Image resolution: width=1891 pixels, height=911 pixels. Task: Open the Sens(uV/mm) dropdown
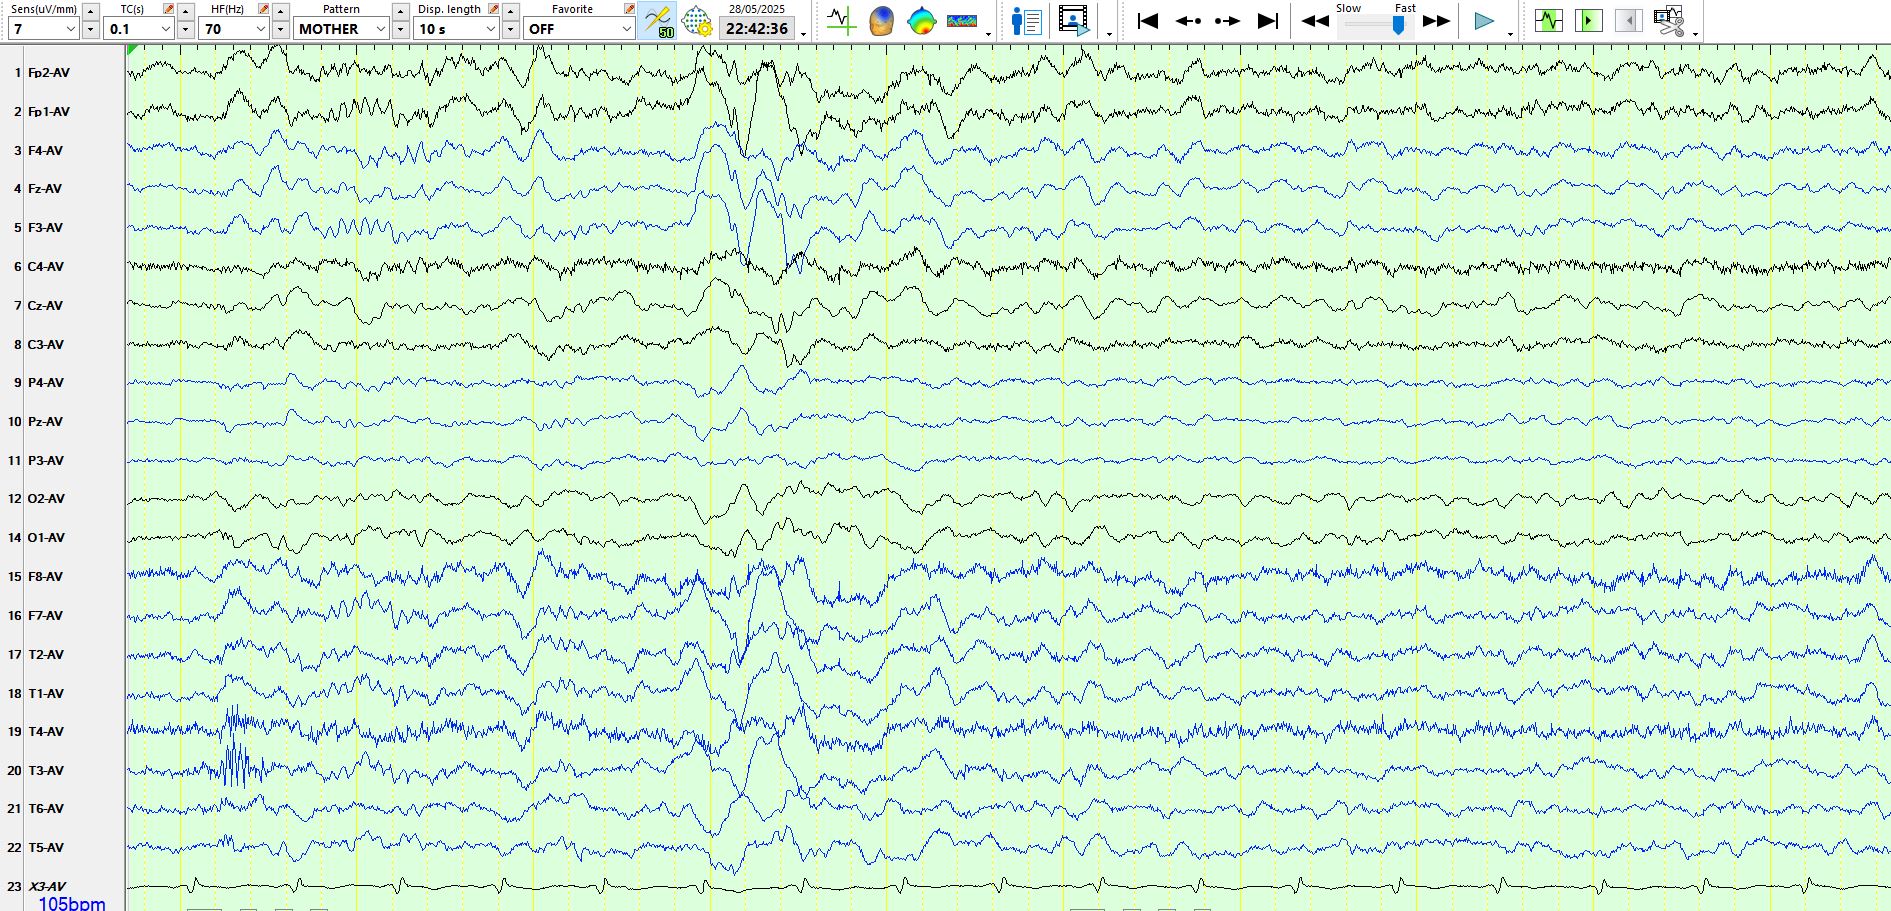[44, 29]
